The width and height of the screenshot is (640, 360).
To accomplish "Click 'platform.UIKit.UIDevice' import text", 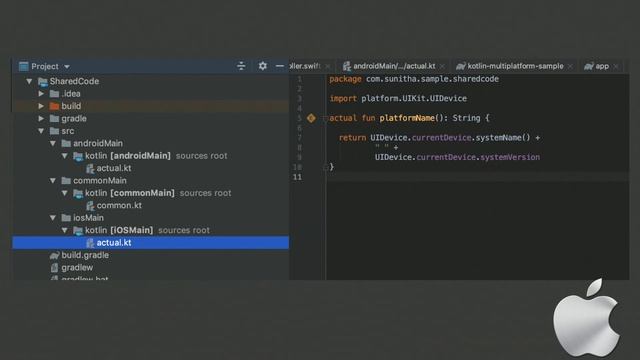I will (414, 98).
